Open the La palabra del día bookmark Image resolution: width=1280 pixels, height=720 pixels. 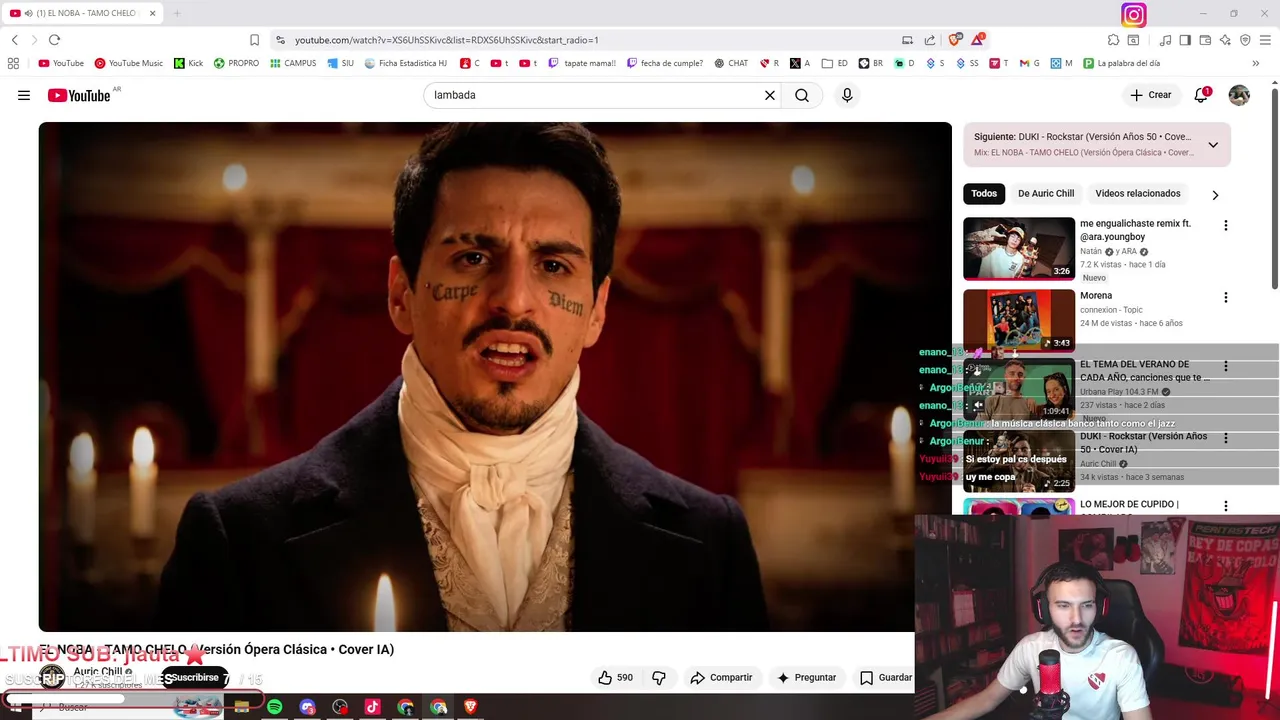pos(1121,63)
